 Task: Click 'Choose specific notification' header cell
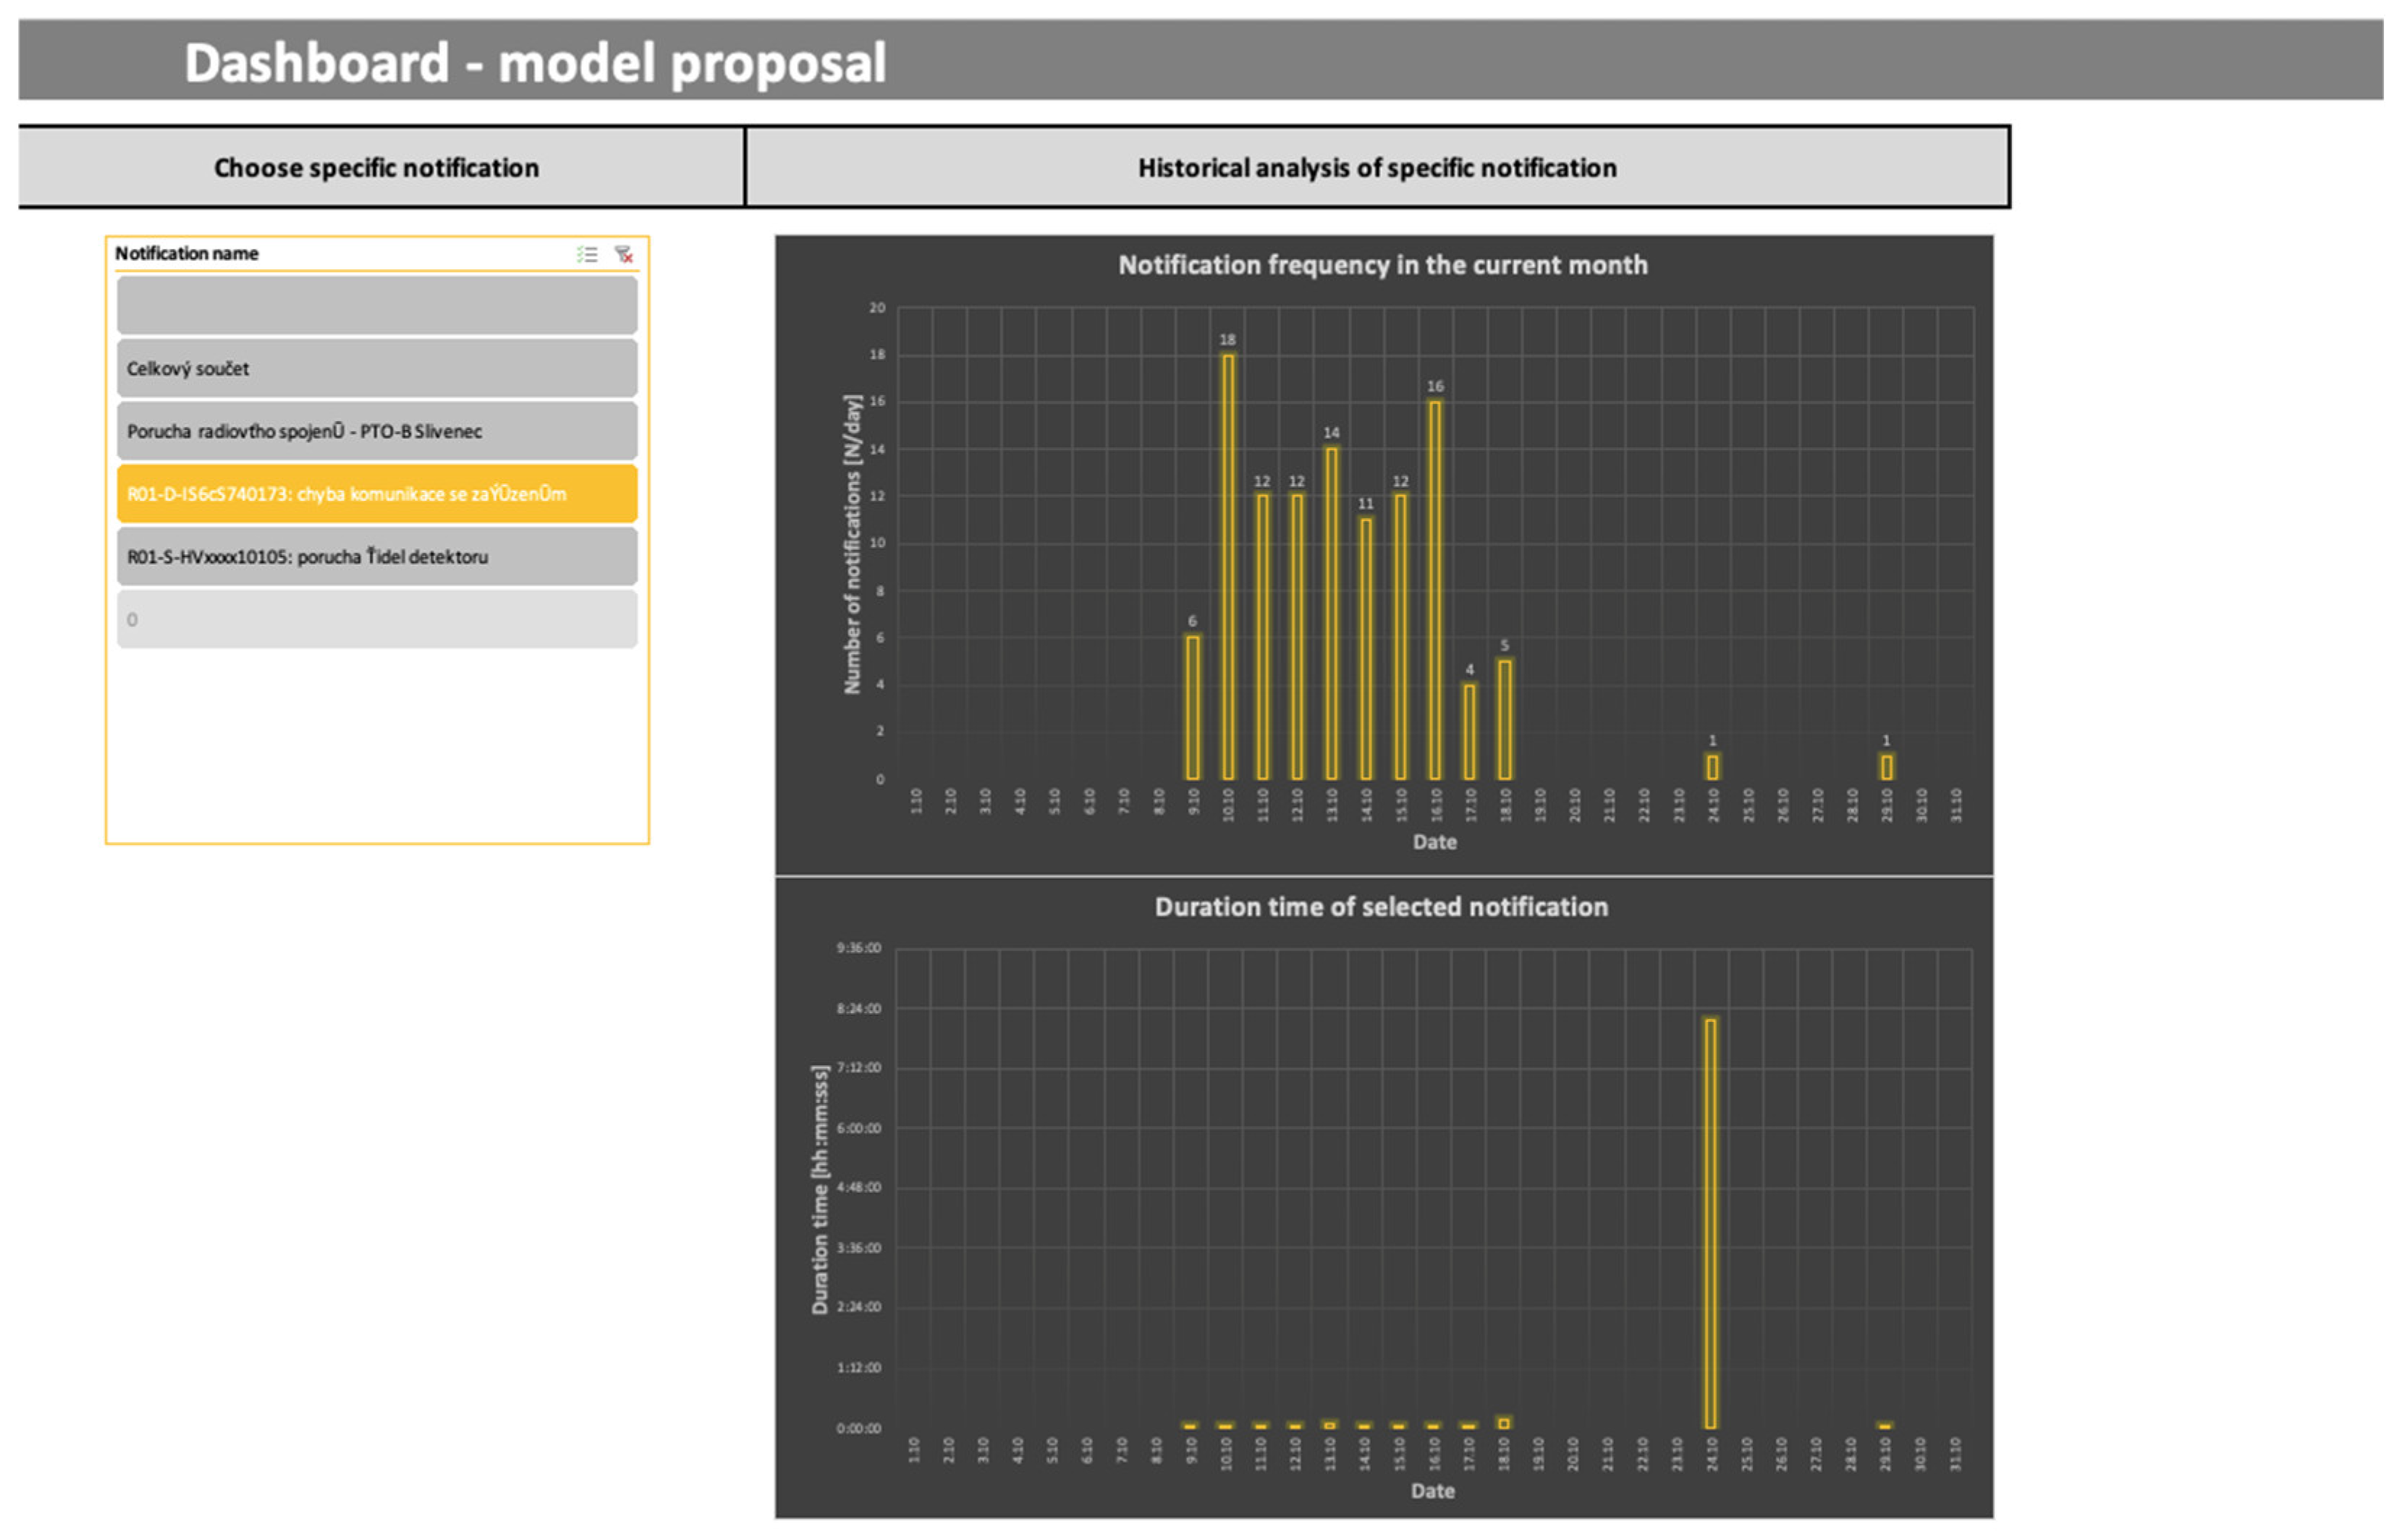pyautogui.click(x=377, y=168)
